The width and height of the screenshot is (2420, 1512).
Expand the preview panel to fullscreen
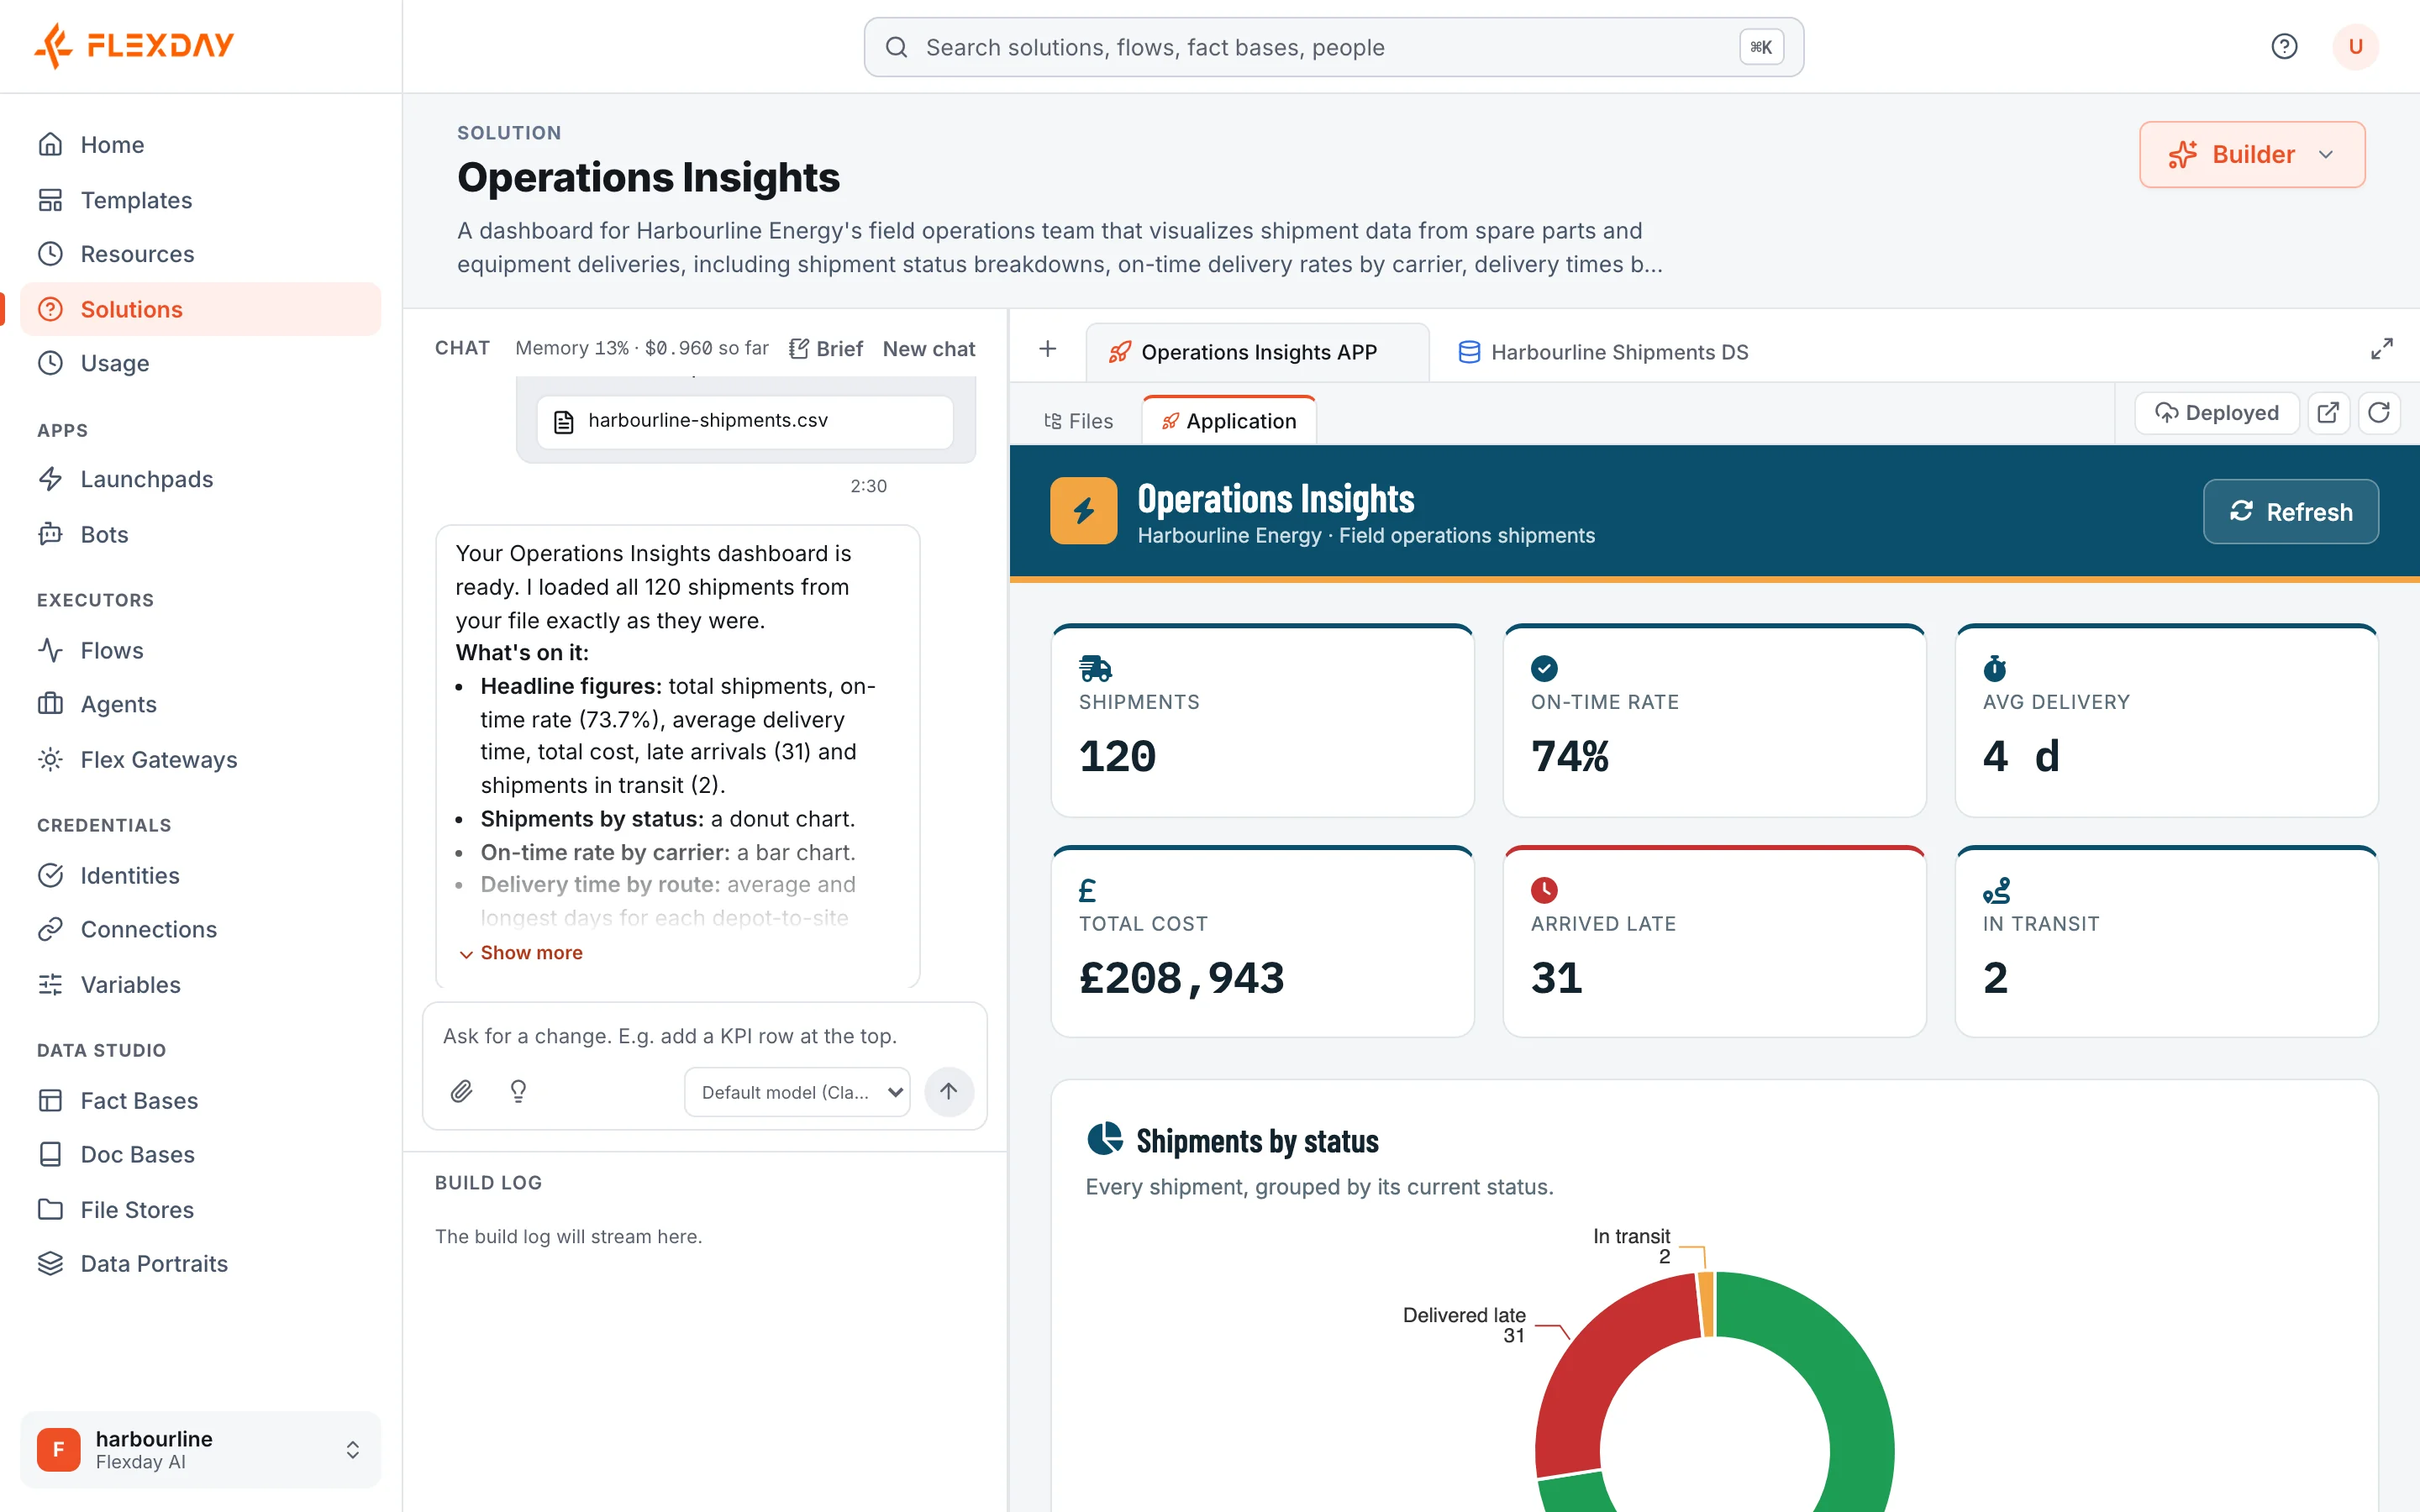coord(2382,349)
